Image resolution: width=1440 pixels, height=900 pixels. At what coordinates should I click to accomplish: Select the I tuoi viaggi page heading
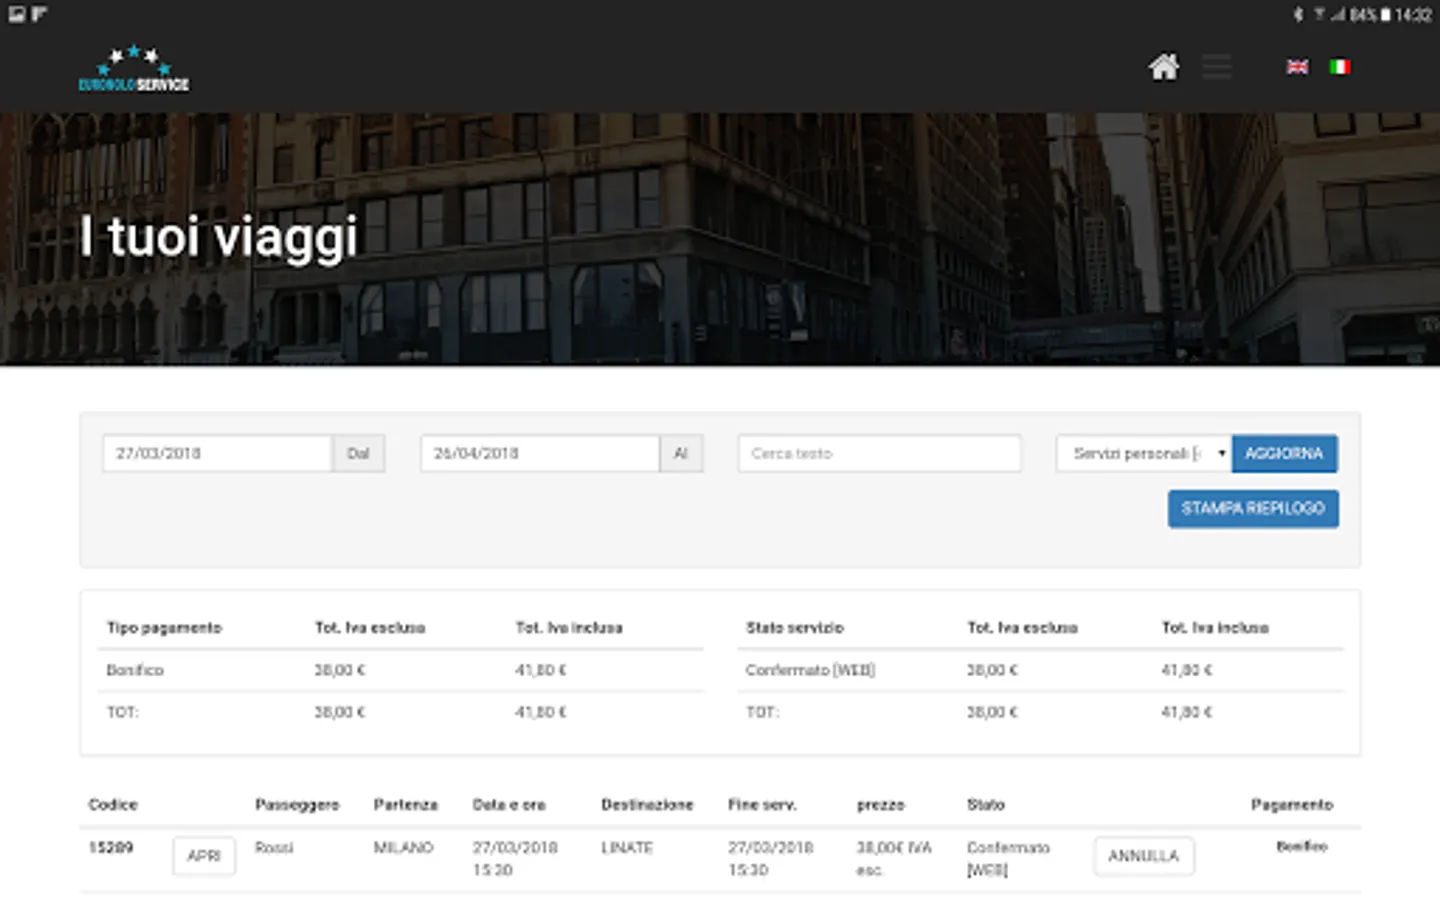coord(218,238)
